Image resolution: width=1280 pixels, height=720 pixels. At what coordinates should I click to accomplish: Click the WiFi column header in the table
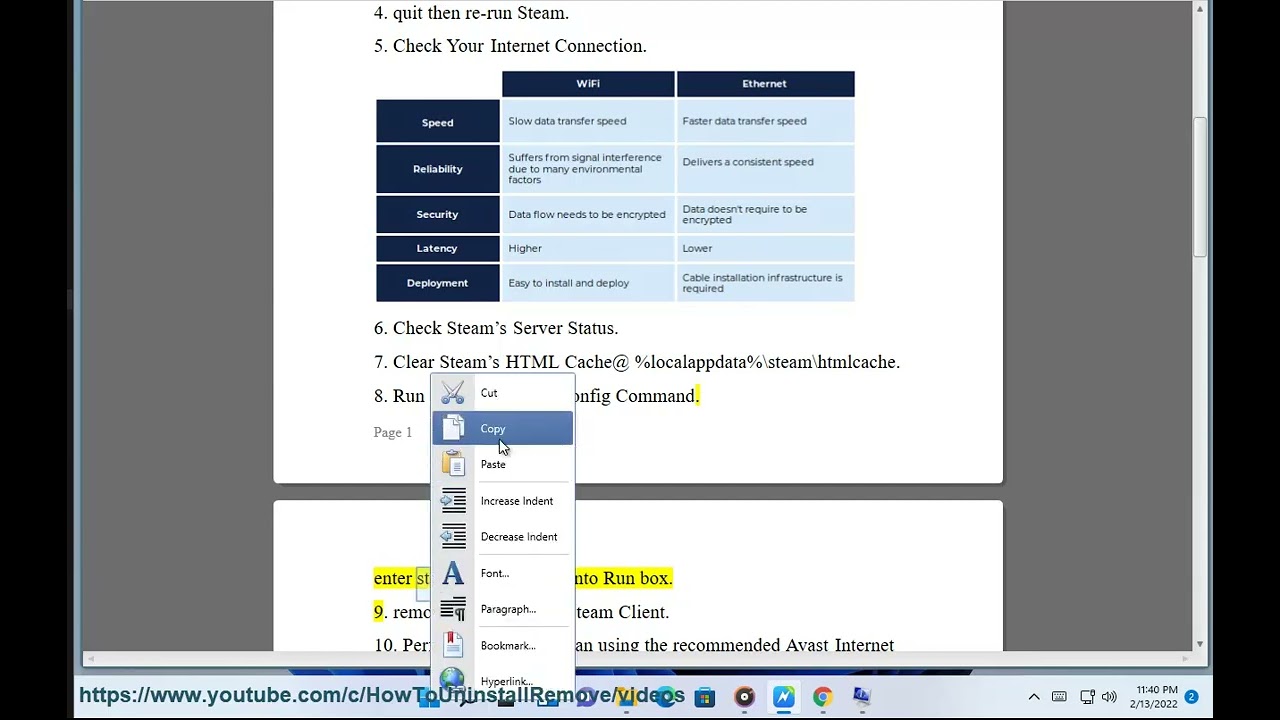click(588, 84)
